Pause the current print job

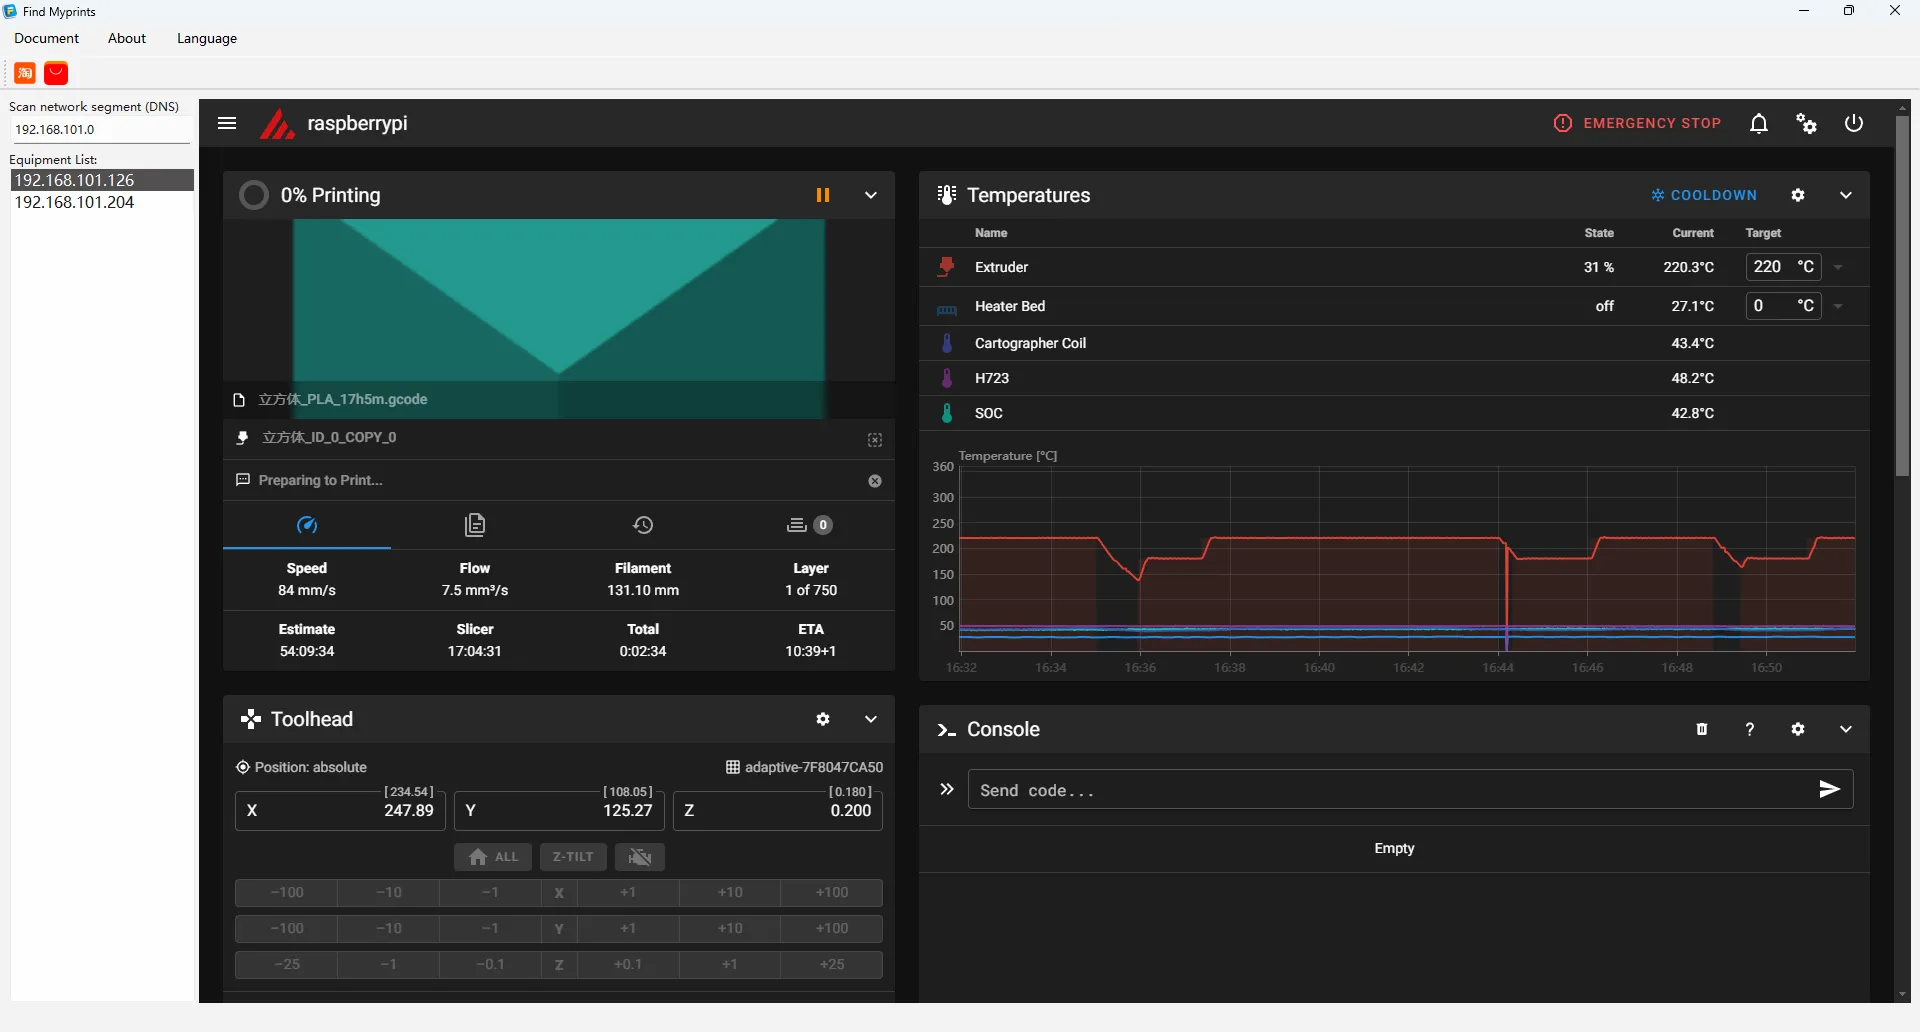pyautogui.click(x=822, y=195)
